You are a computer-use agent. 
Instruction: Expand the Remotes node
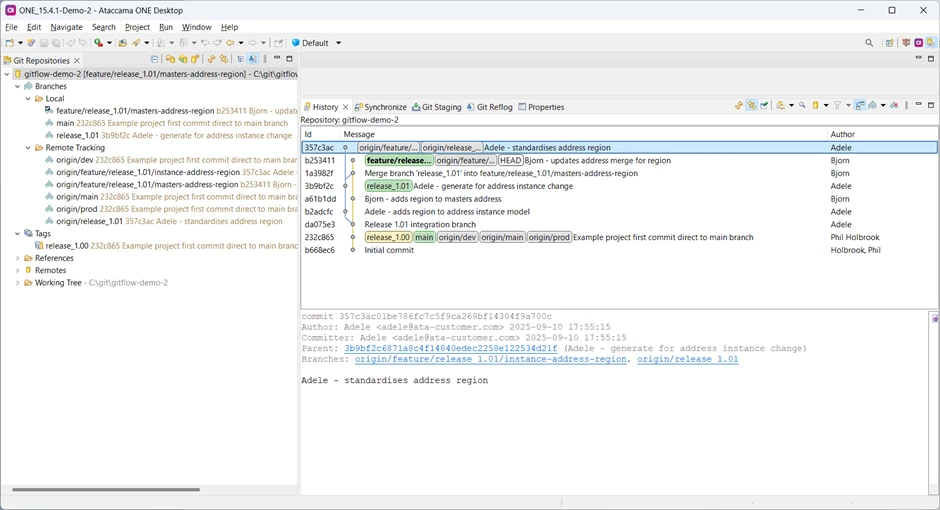pos(17,270)
